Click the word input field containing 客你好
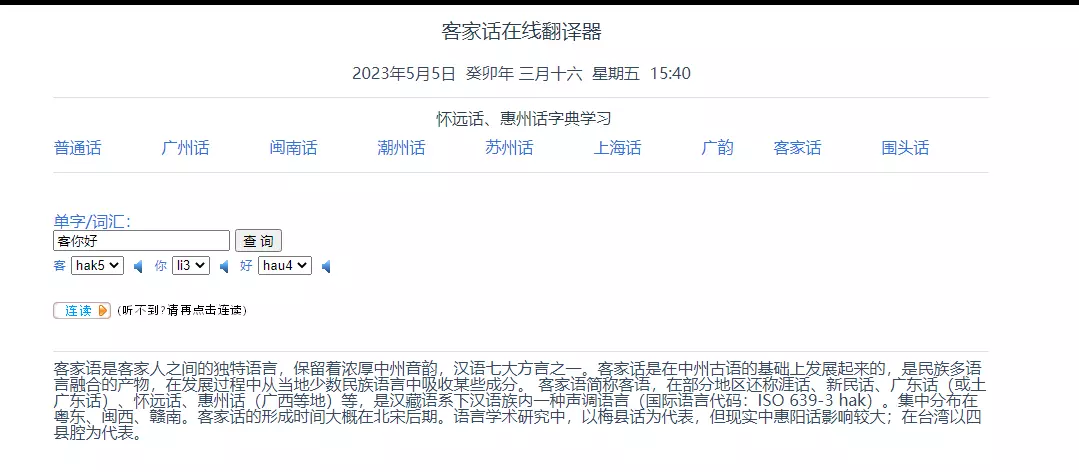The image size is (1079, 472). pos(141,241)
